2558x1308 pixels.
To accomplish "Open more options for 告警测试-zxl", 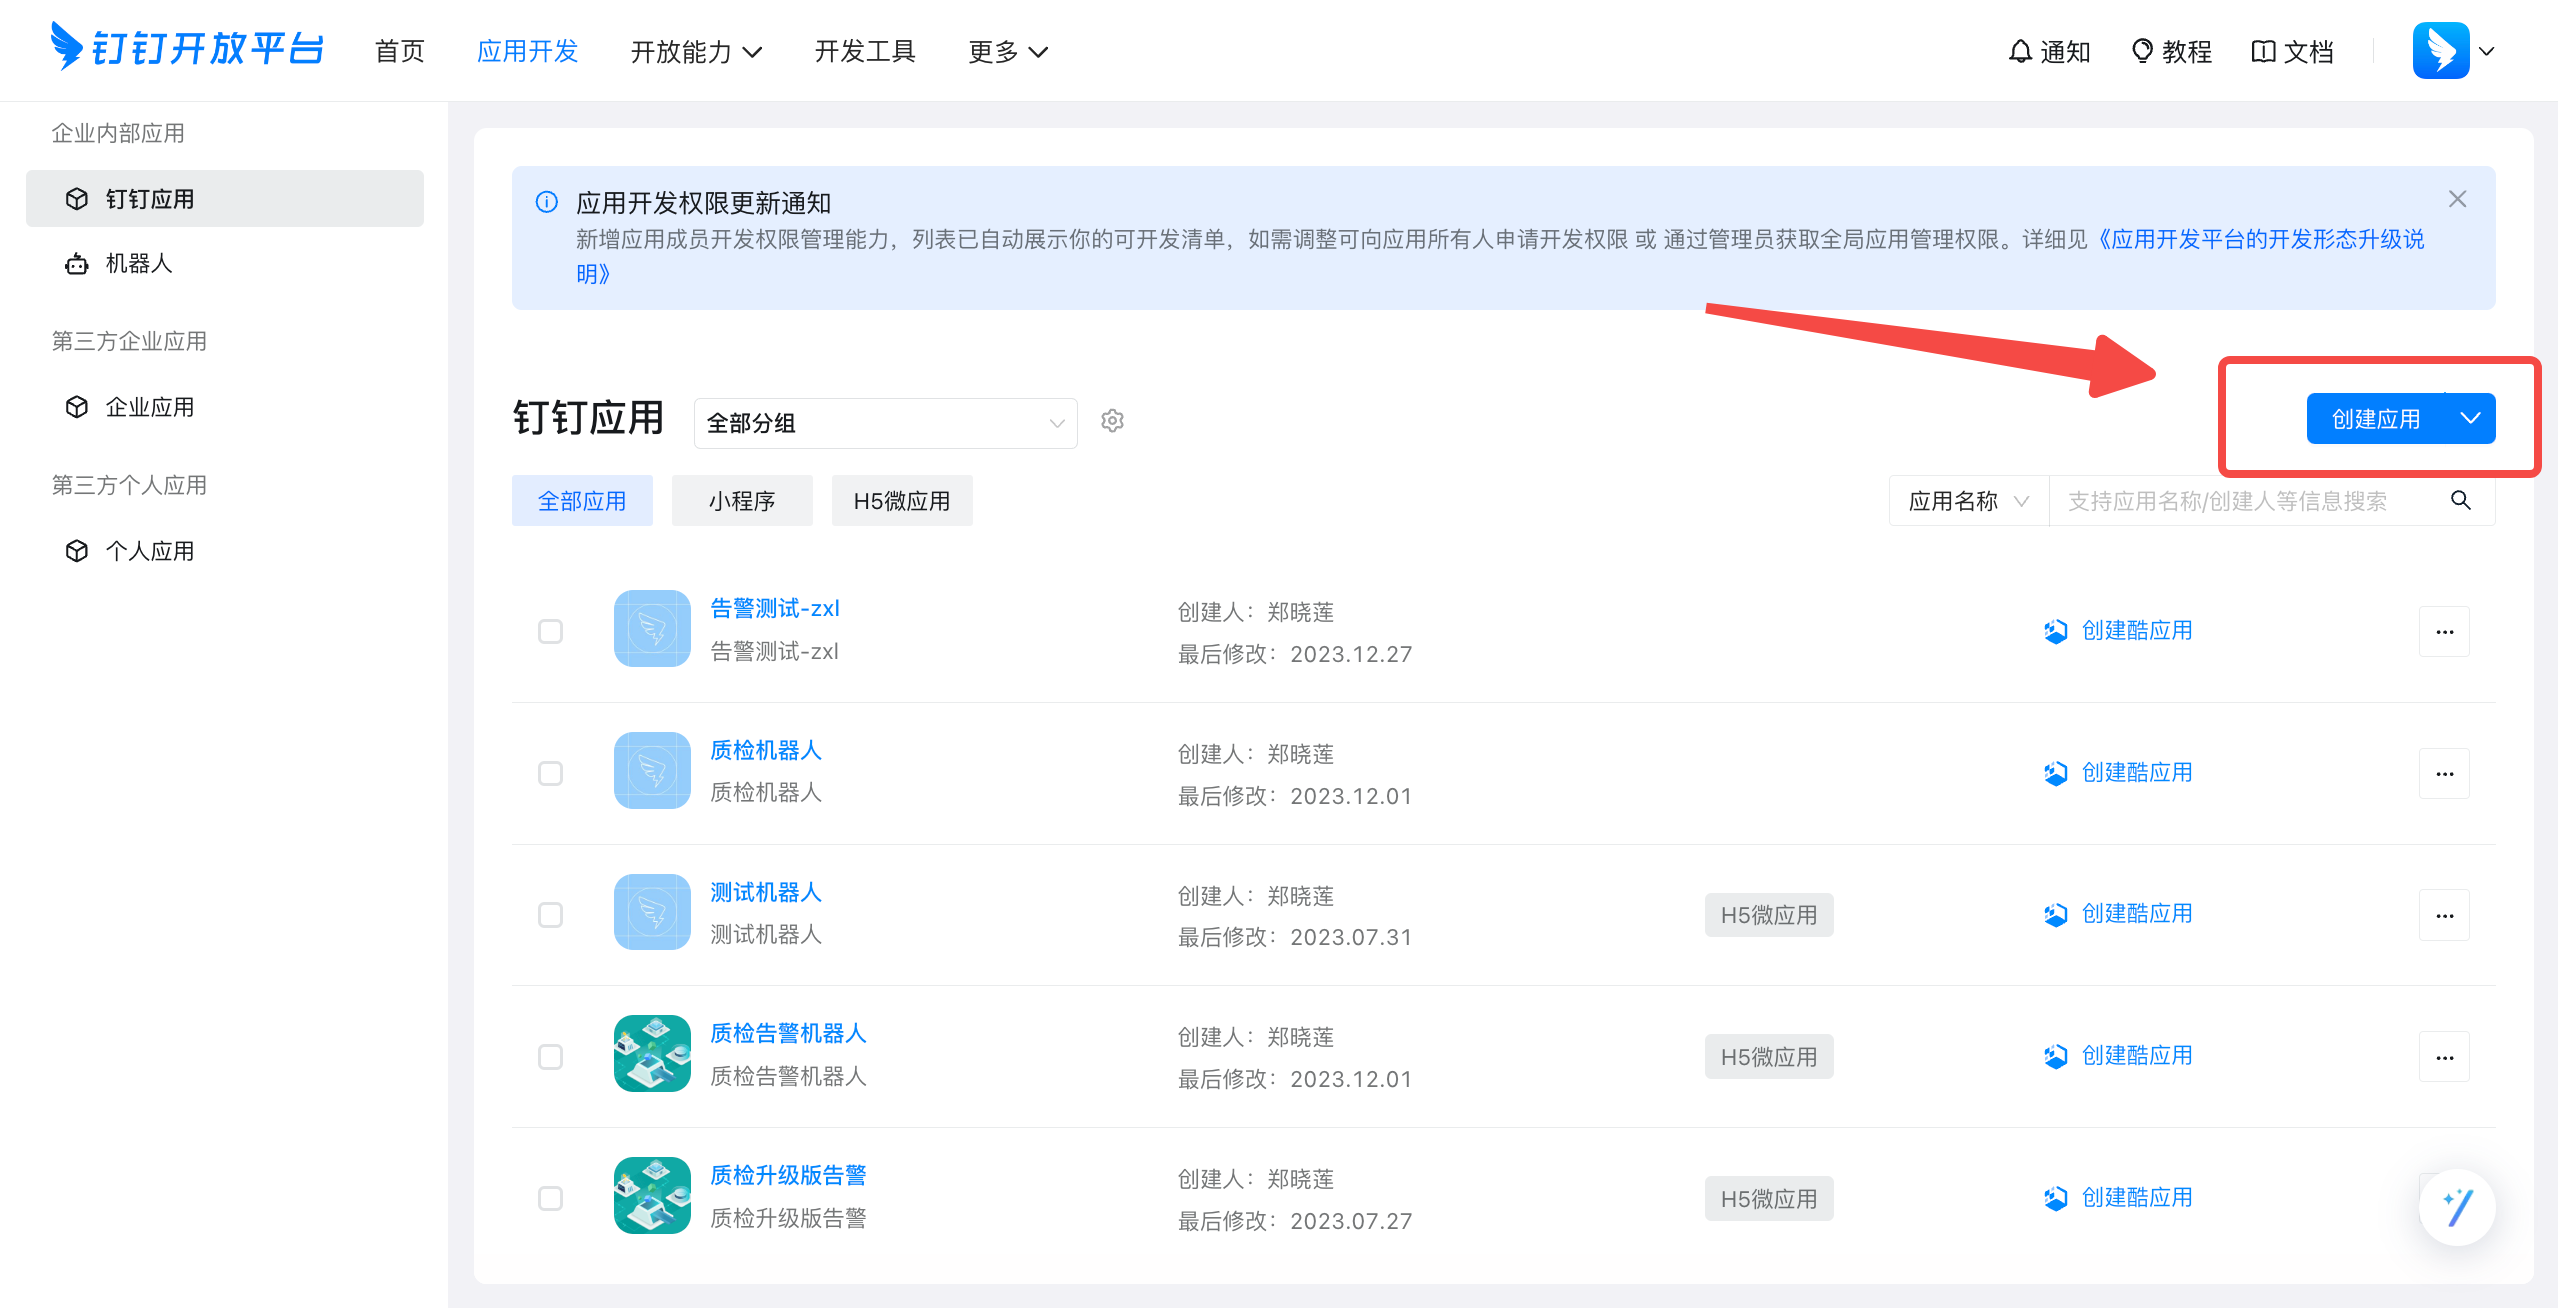I will coord(2444,631).
